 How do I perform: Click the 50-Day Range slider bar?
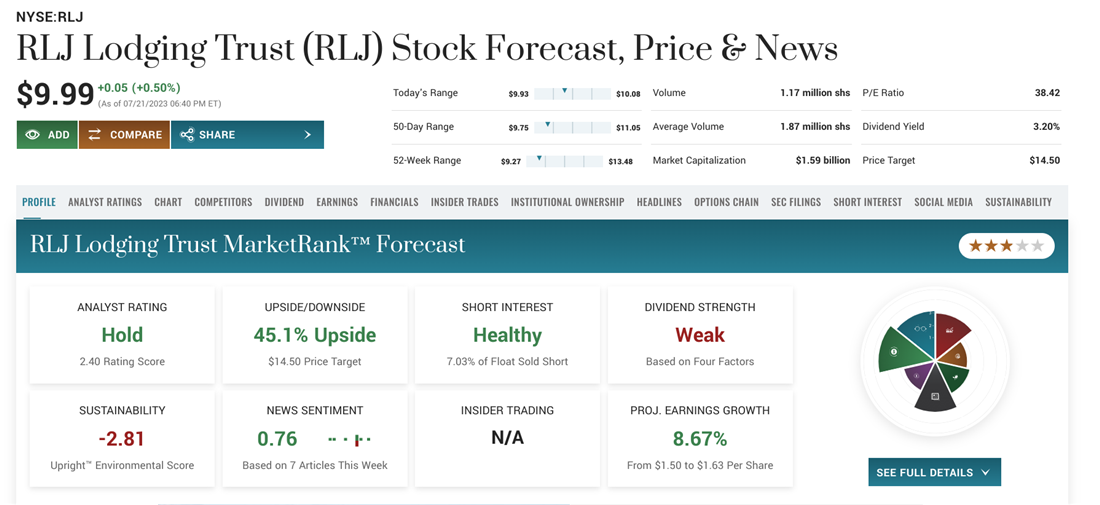point(572,127)
